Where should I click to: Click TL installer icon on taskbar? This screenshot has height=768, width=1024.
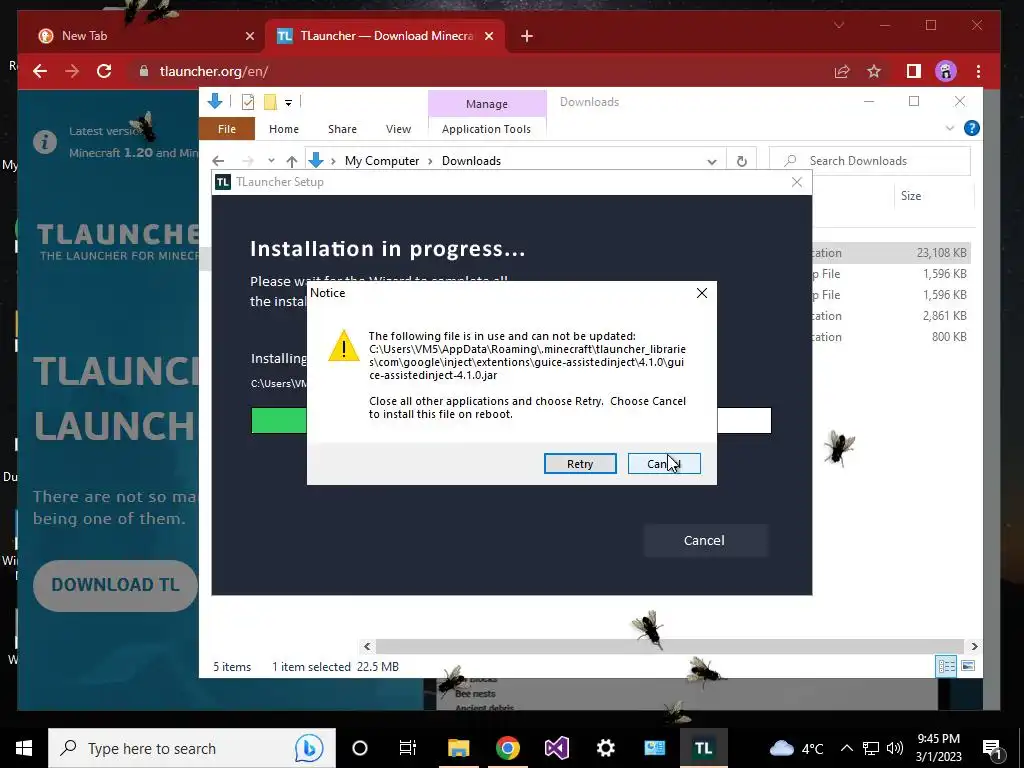[703, 748]
